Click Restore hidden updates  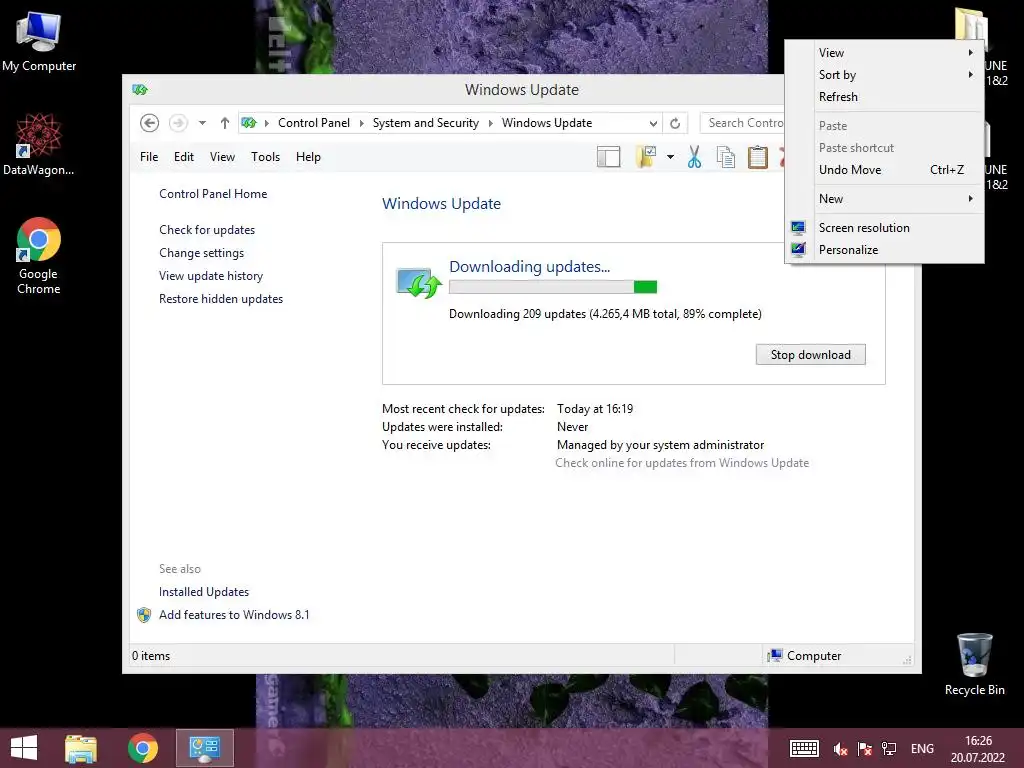pos(221,298)
